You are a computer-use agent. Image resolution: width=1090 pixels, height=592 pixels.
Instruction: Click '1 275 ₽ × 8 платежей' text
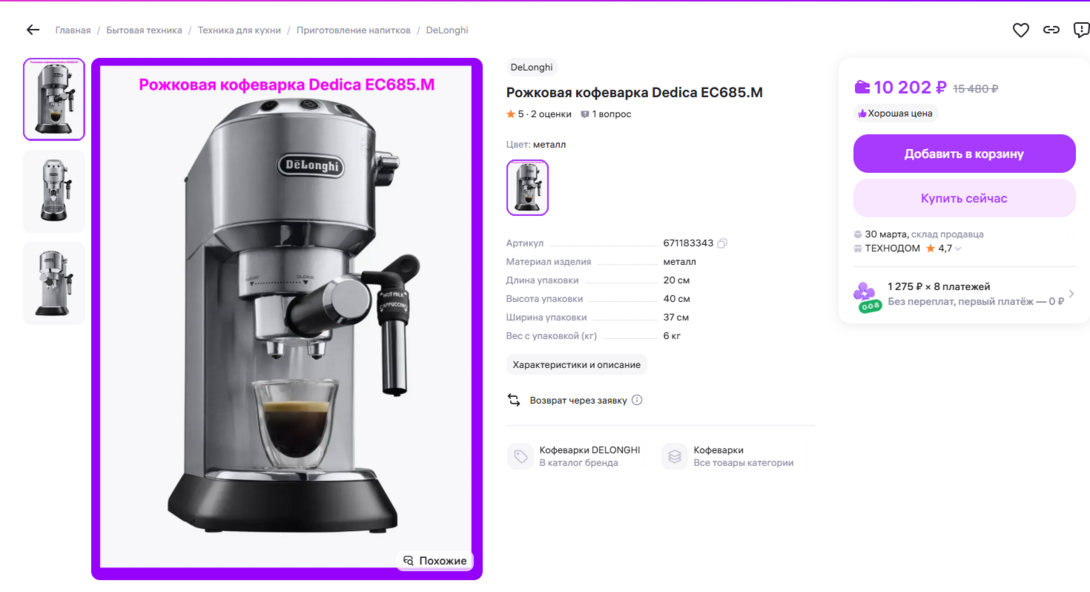point(938,286)
